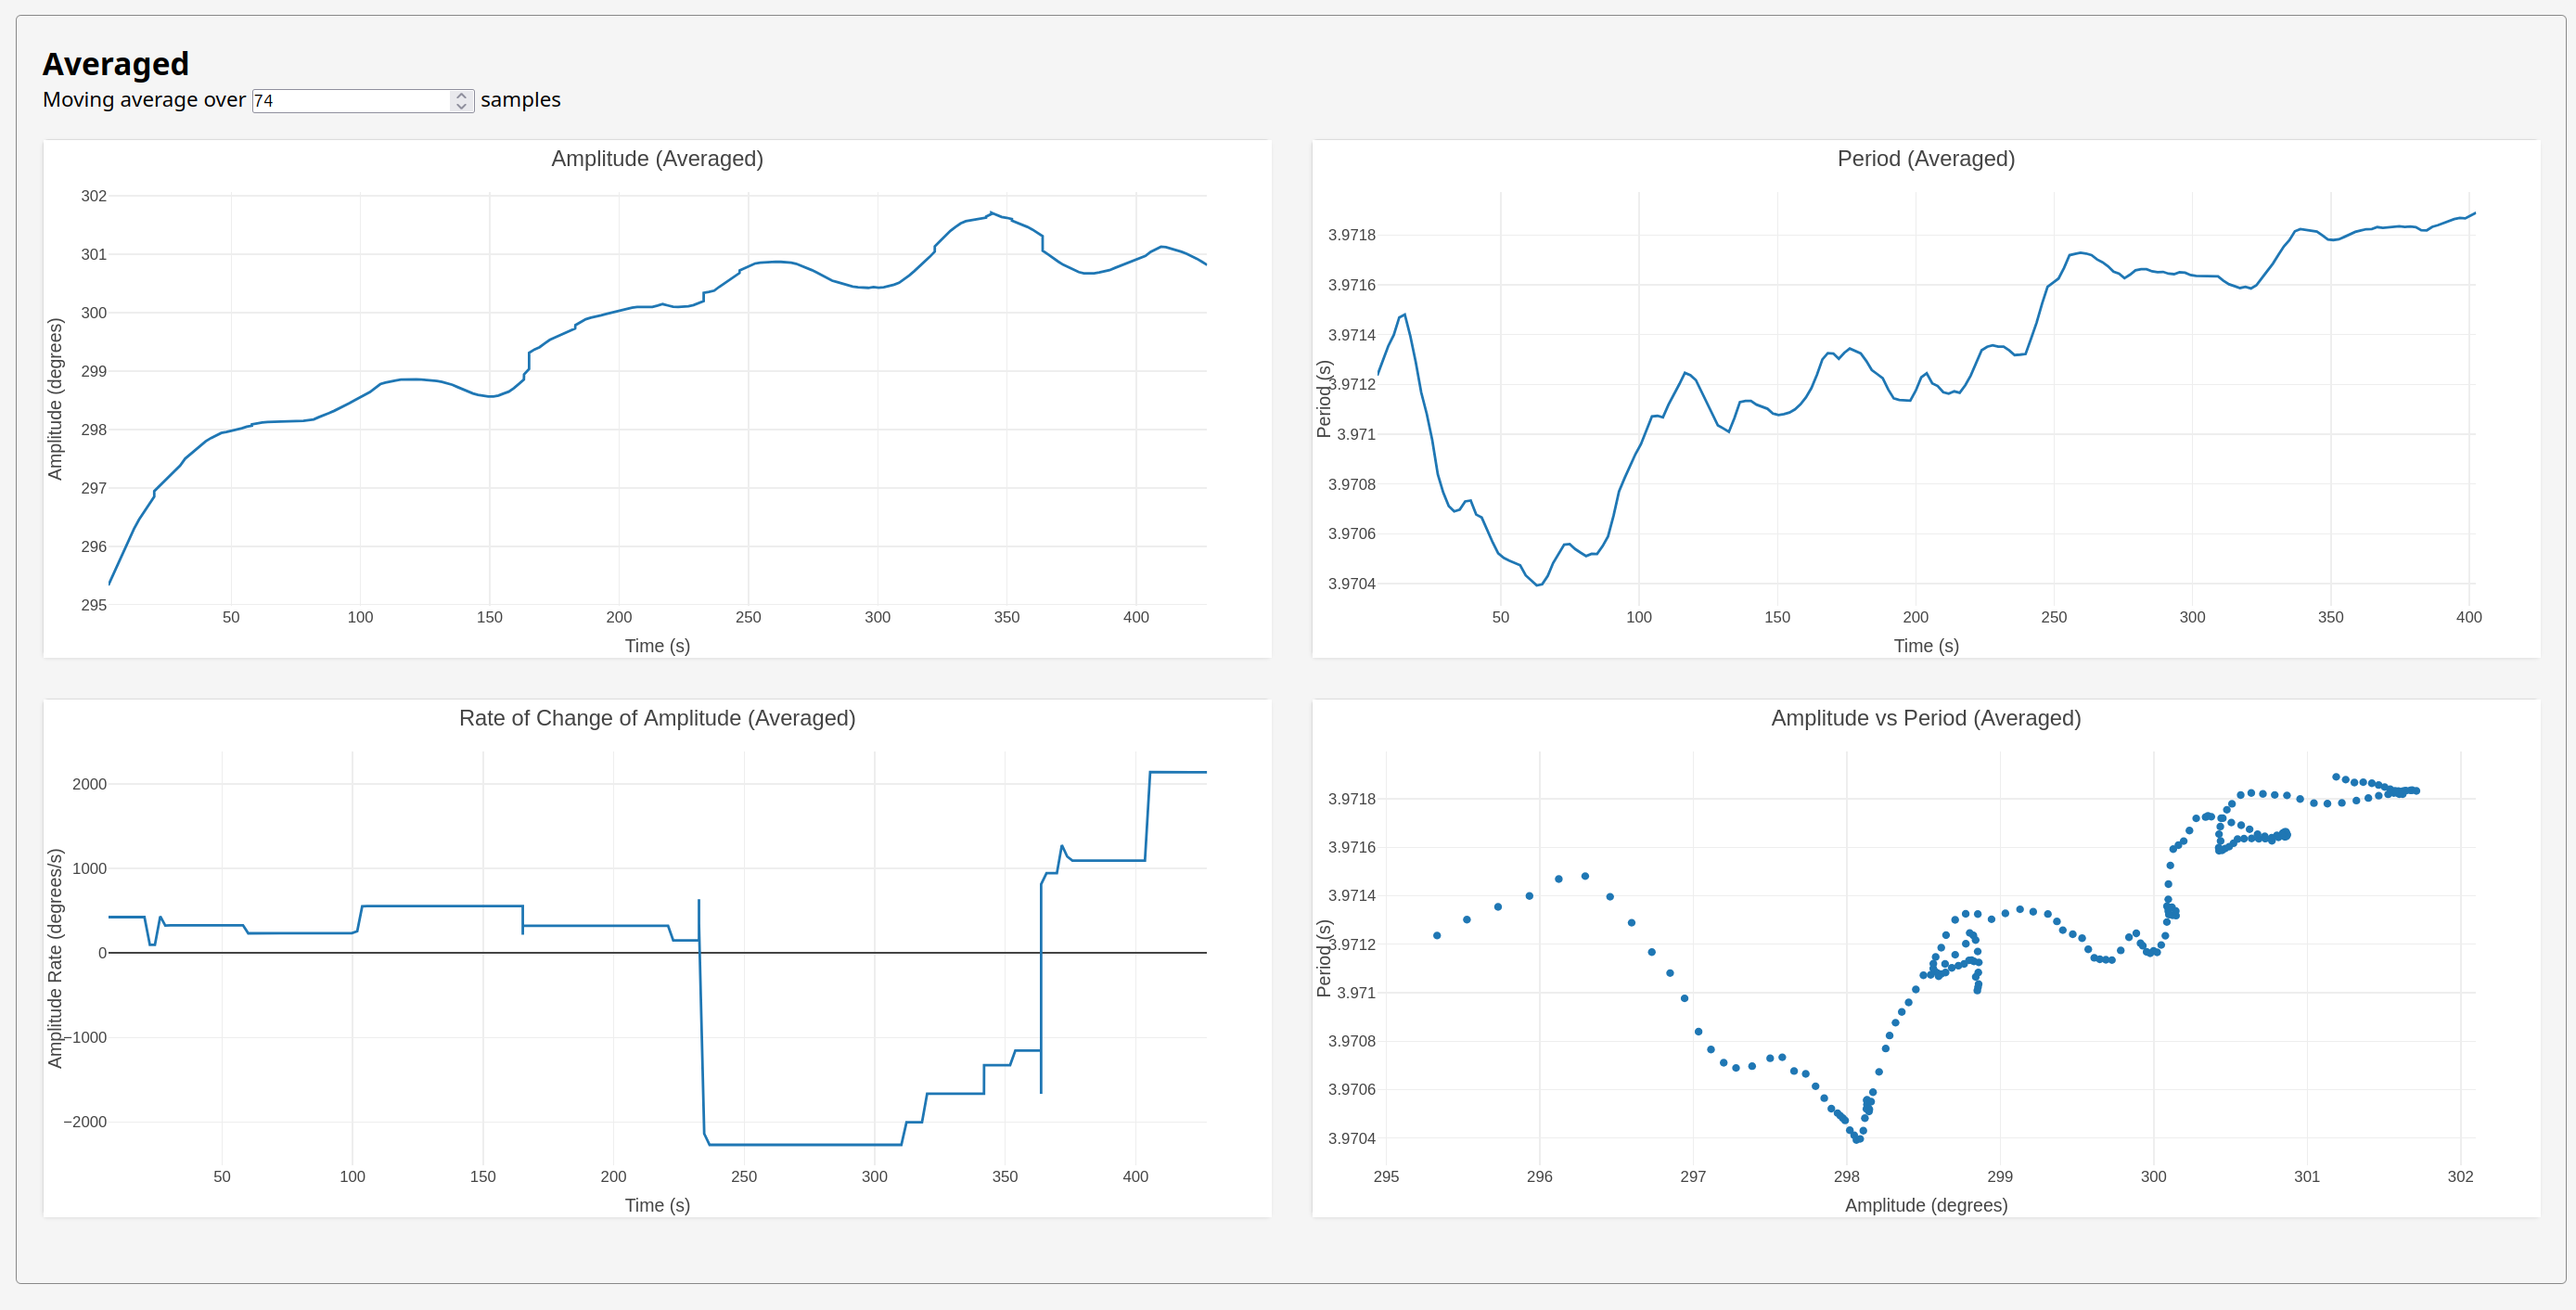Image resolution: width=2576 pixels, height=1310 pixels.
Task: Click the leftmost scatter point in Amplitude vs Period
Action: click(1436, 936)
